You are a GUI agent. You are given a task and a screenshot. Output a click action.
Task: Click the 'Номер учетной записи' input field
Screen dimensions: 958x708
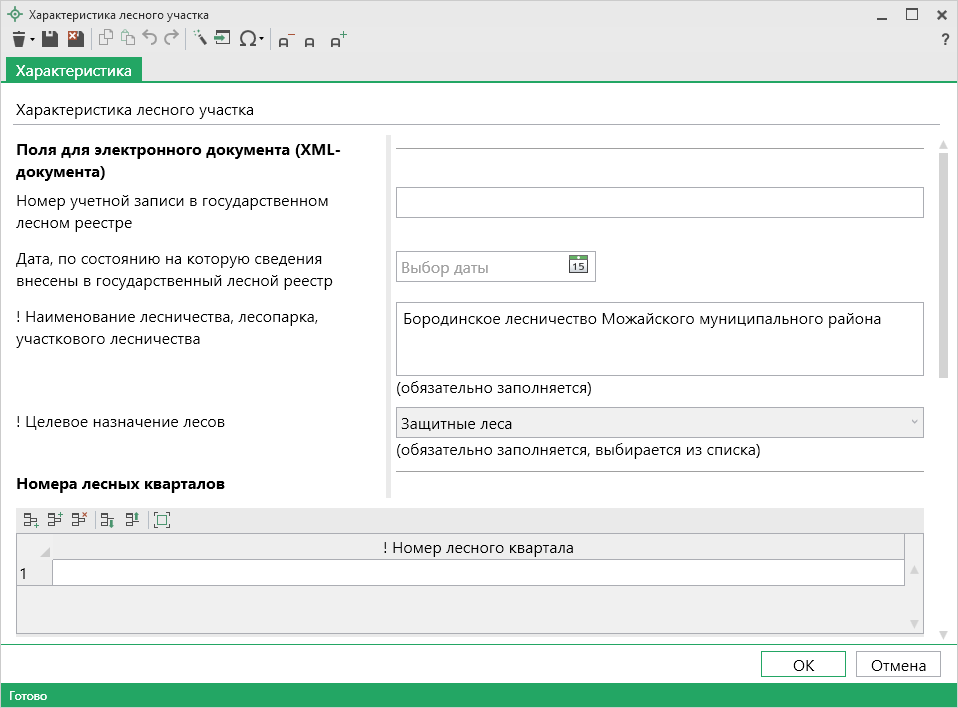coord(659,202)
